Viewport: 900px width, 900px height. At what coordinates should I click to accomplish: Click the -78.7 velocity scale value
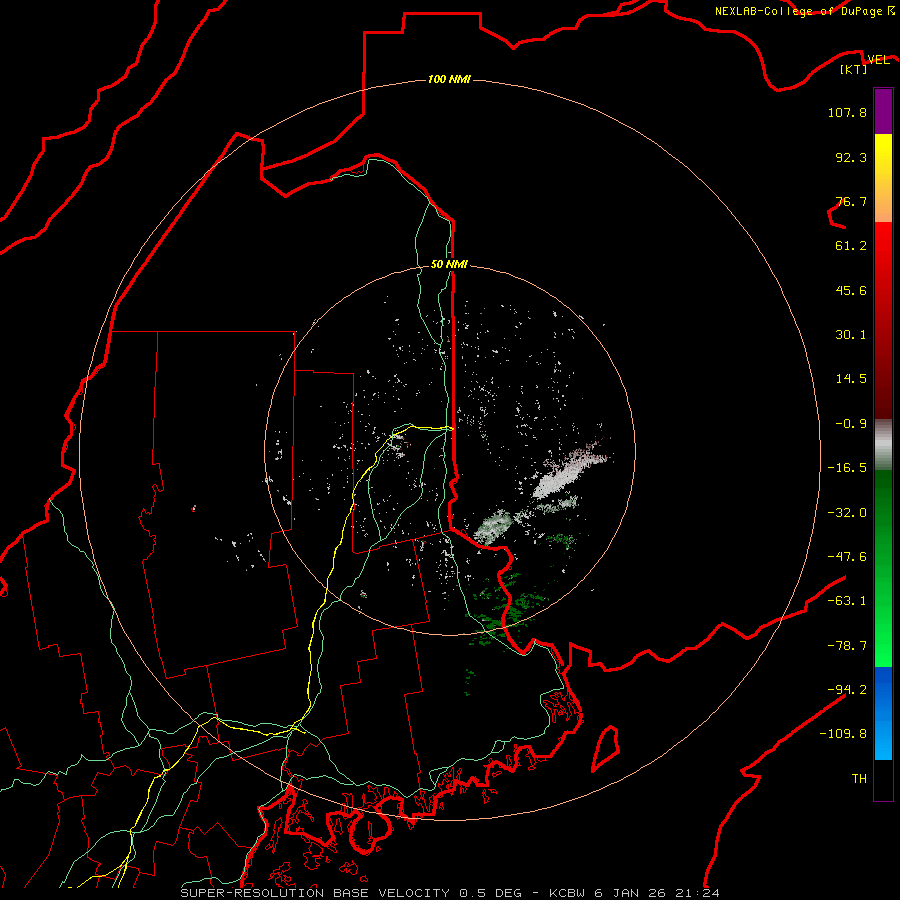(847, 646)
